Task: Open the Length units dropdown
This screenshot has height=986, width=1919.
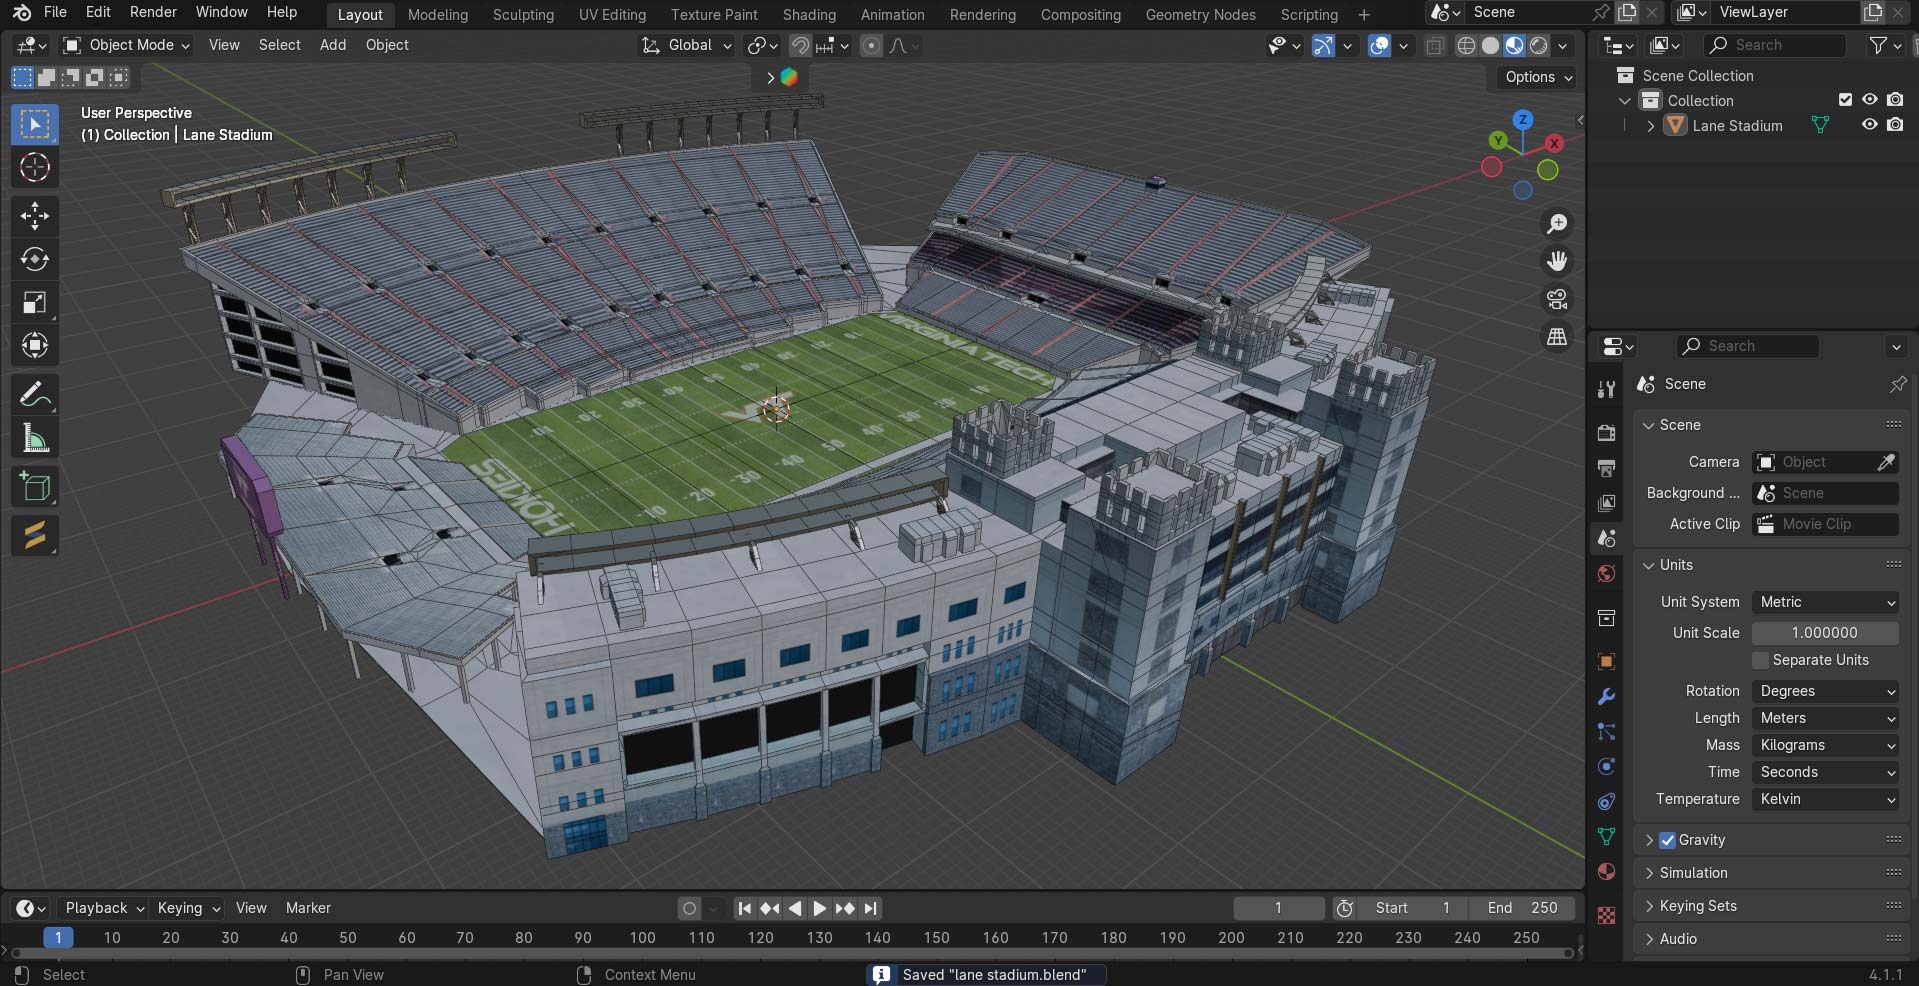Action: click(1825, 718)
